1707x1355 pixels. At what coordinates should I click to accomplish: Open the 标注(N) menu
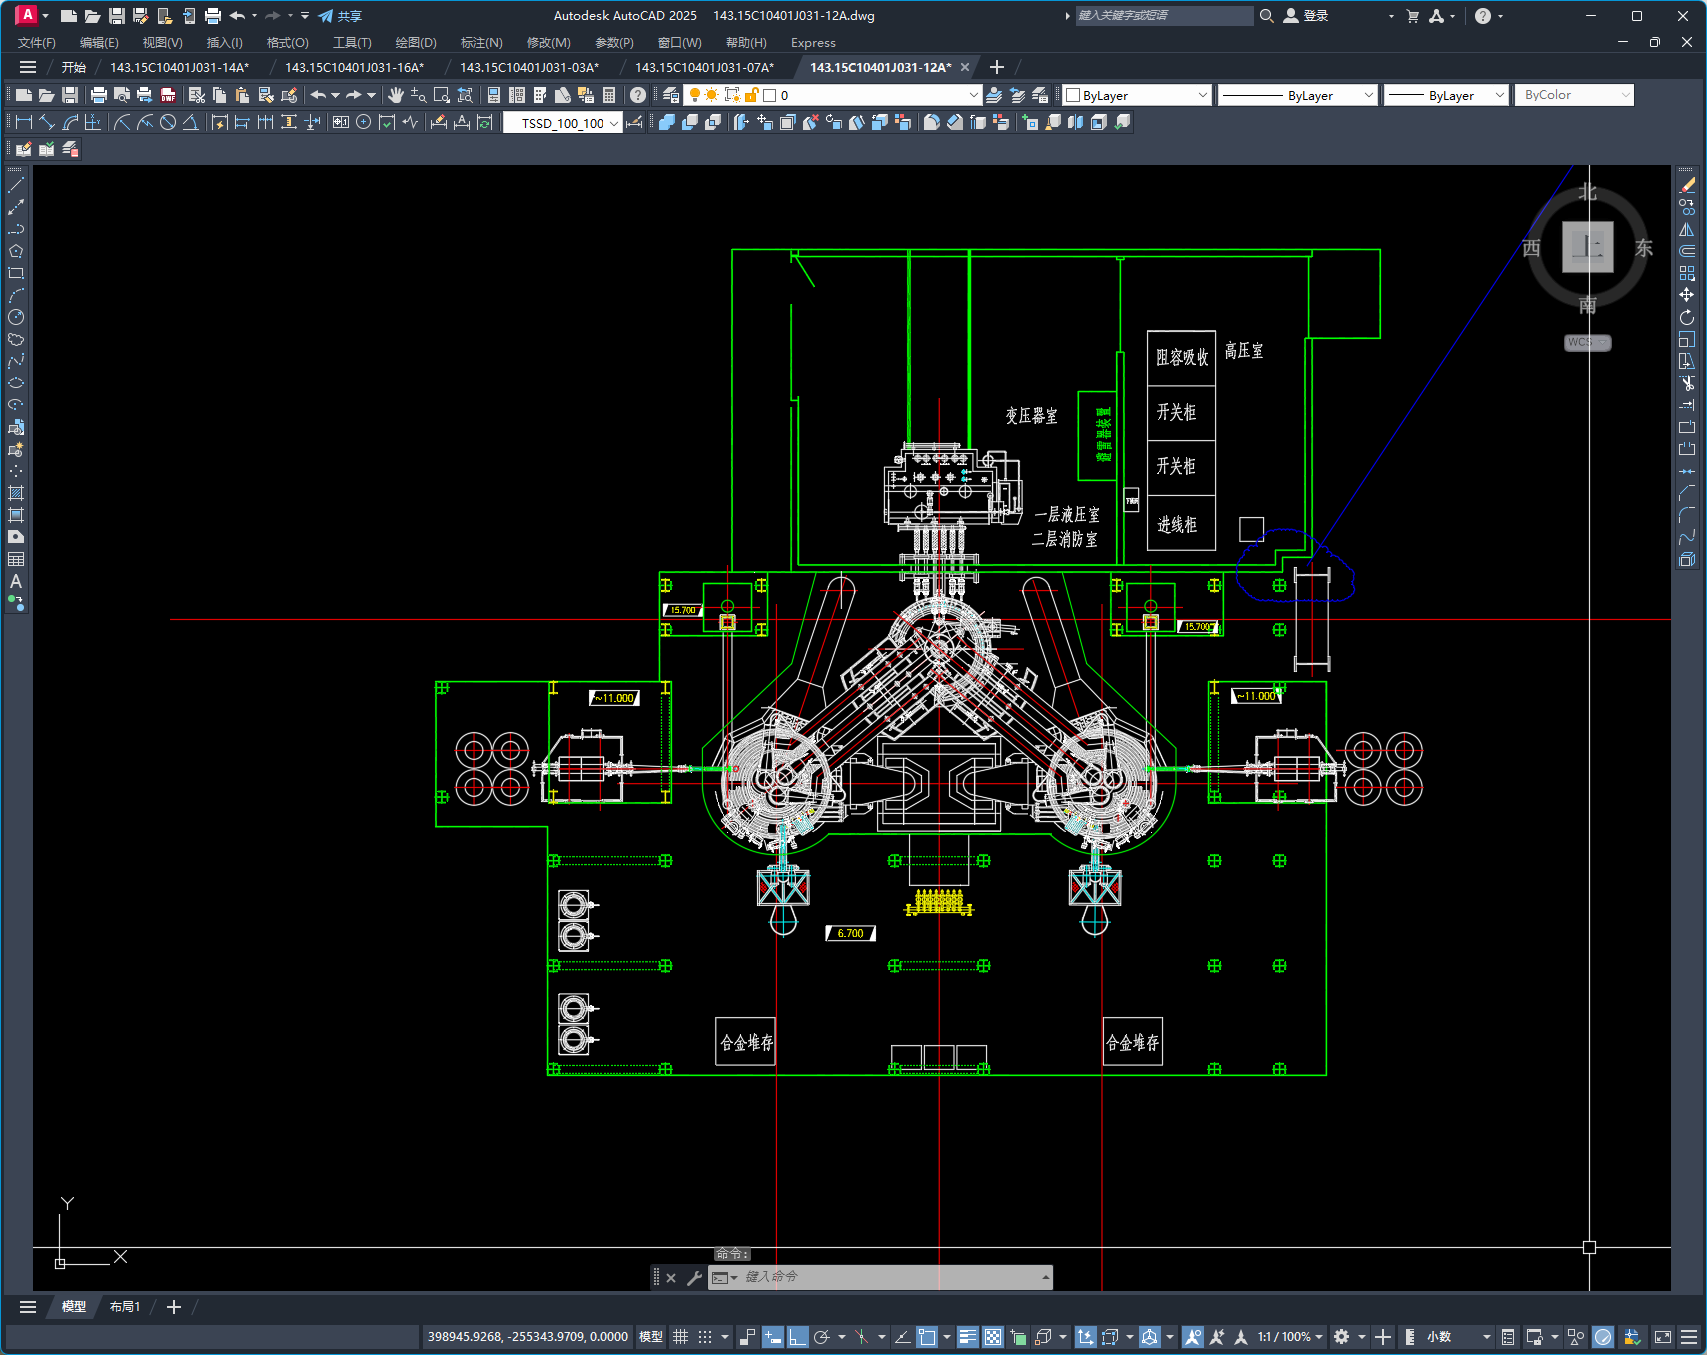tap(481, 42)
